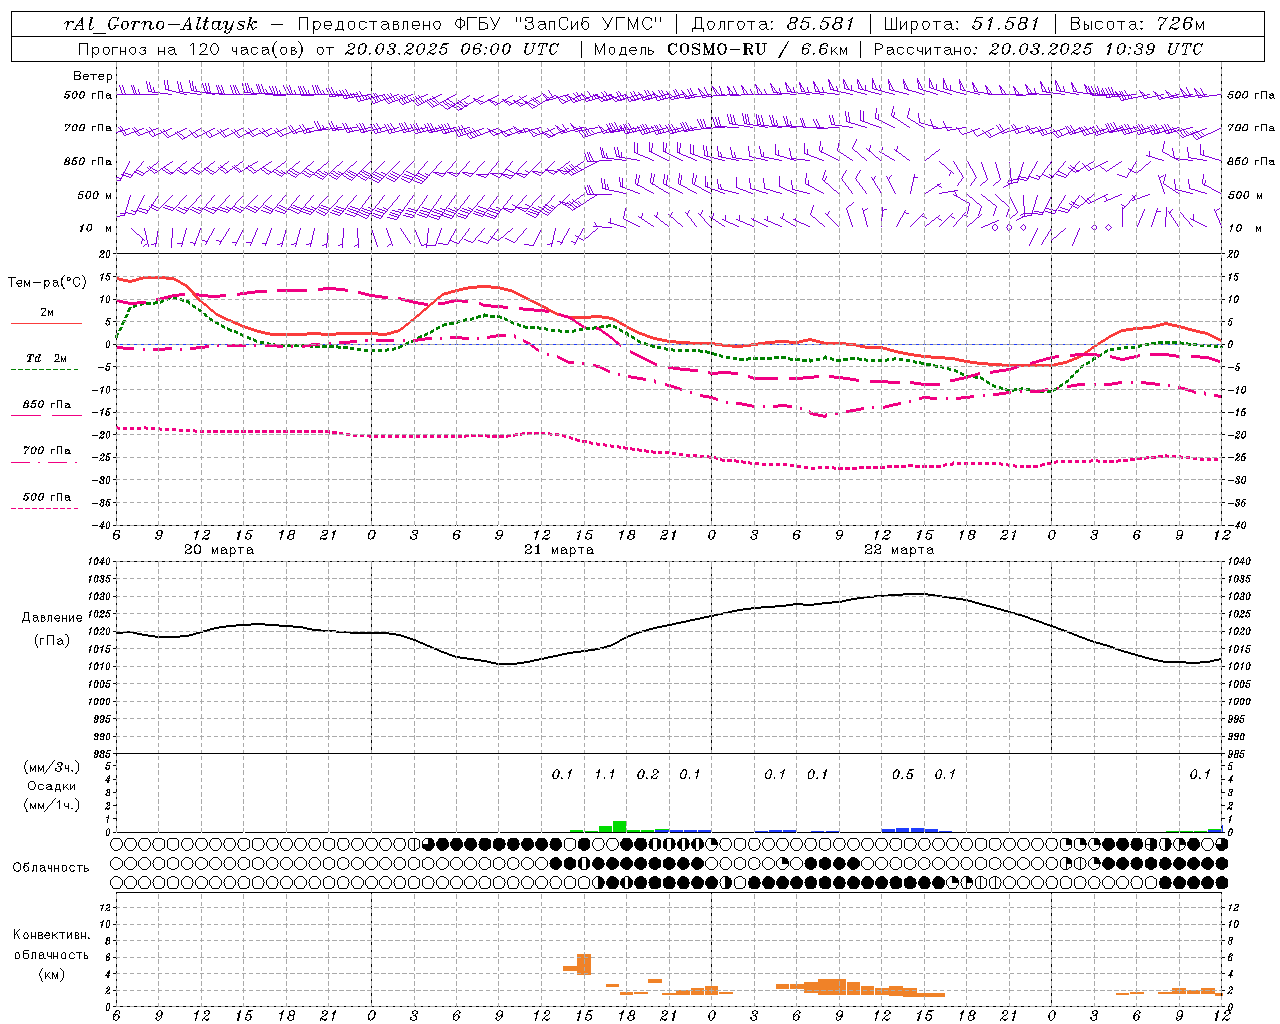
Task: Click the Модель COSMO-RU / 6.6км label
Action: coord(721,49)
